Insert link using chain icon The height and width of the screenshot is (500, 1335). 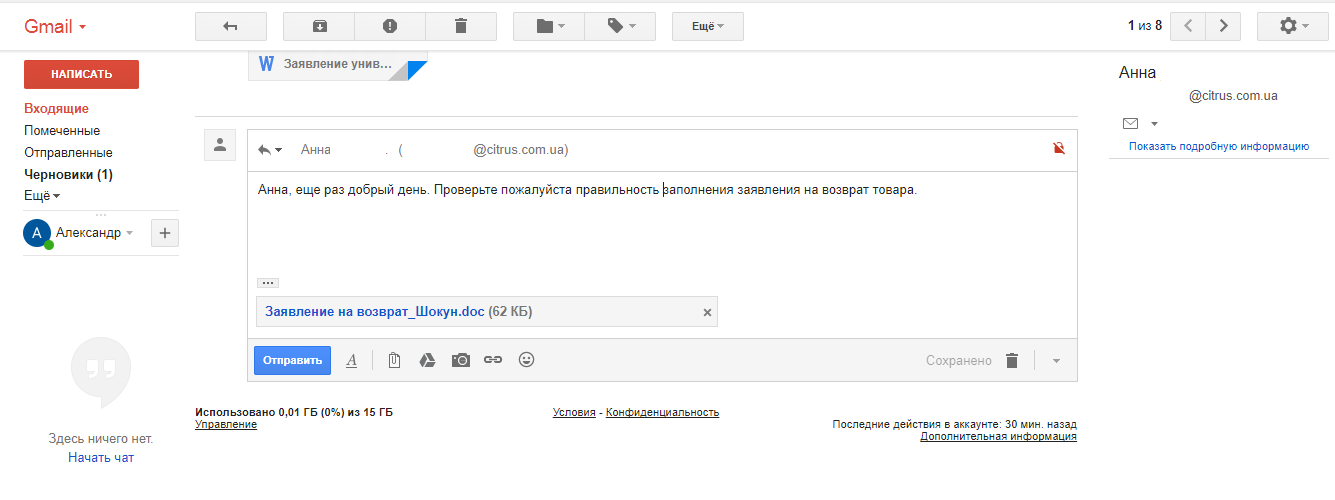click(493, 360)
